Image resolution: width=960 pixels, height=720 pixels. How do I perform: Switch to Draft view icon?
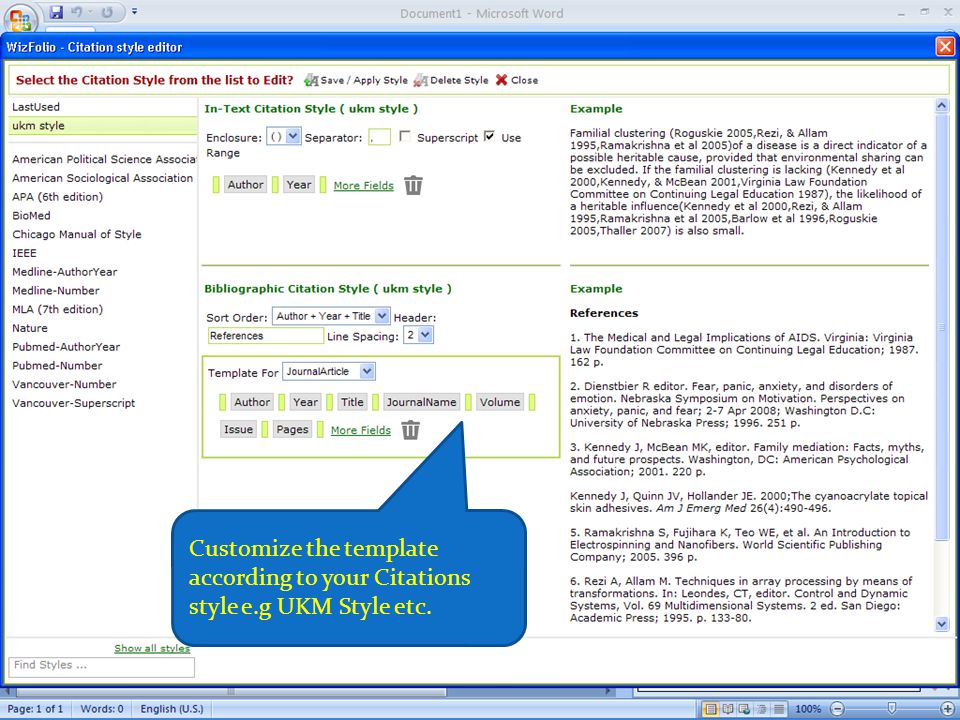tap(778, 709)
